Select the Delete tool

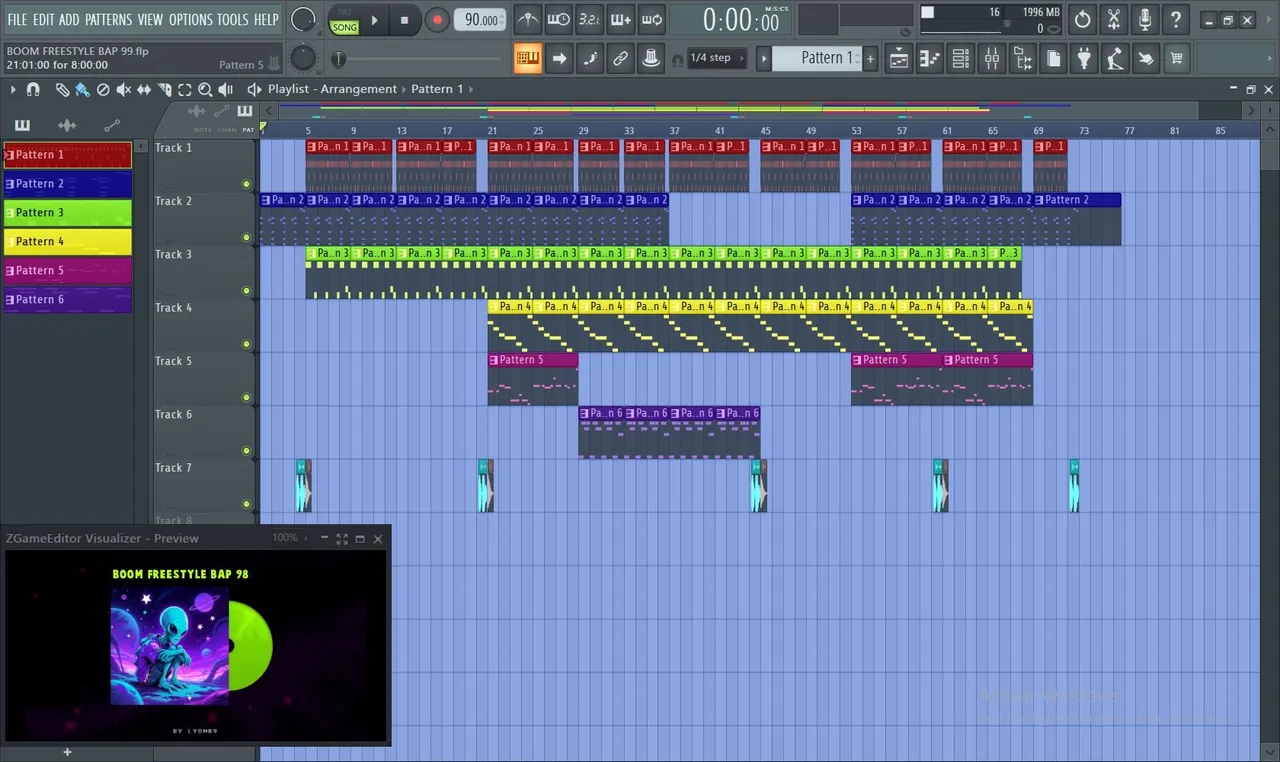pyautogui.click(x=103, y=90)
